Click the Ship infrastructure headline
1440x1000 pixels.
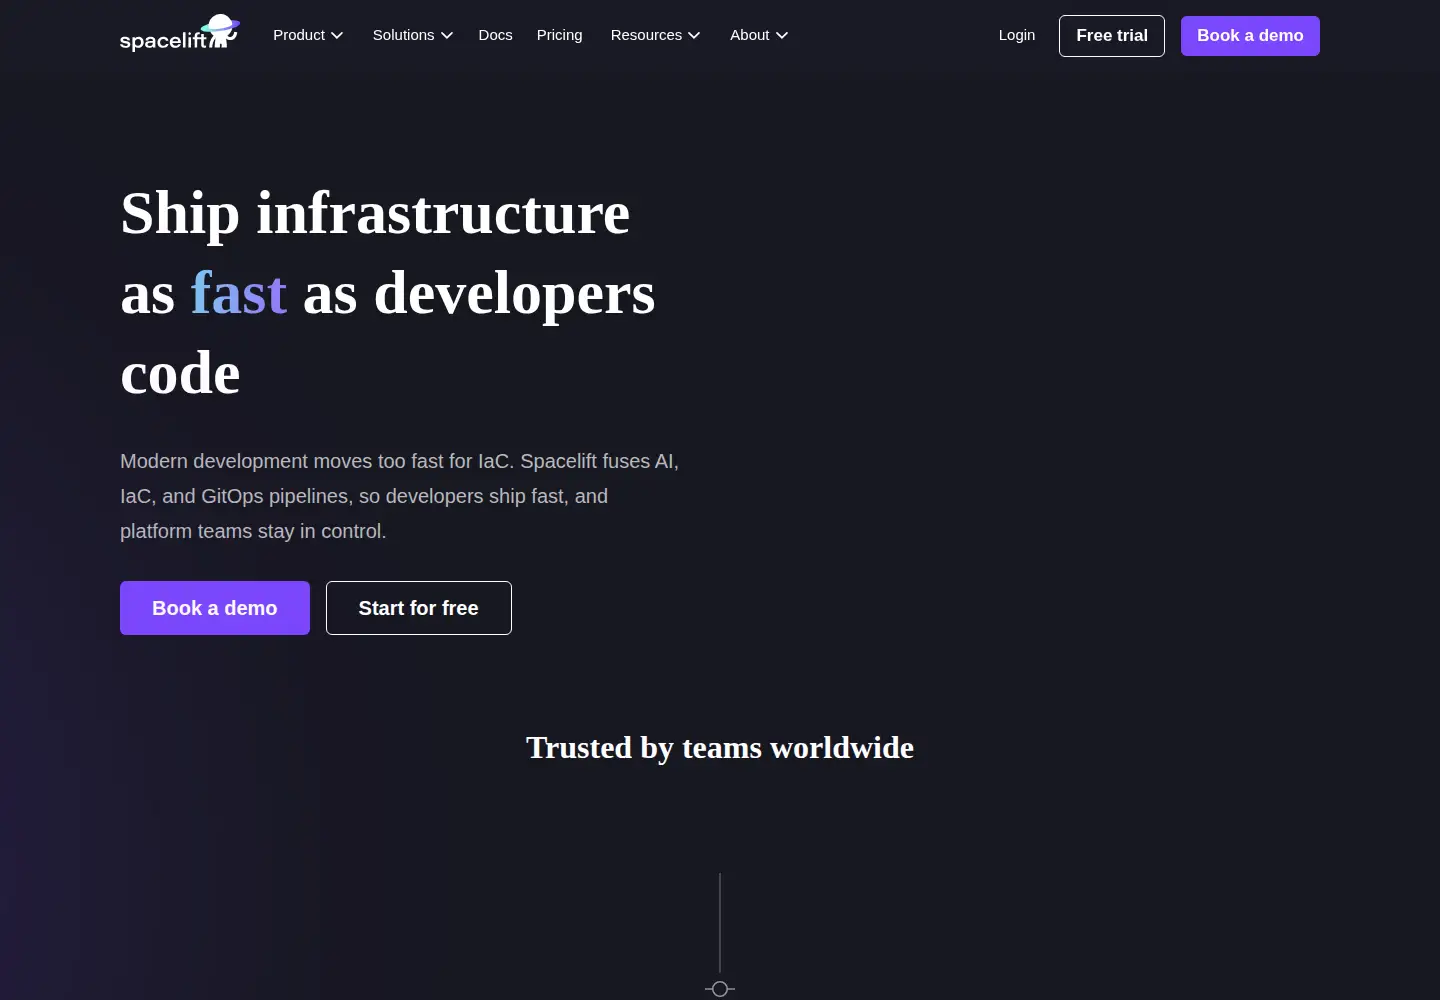tap(388, 293)
